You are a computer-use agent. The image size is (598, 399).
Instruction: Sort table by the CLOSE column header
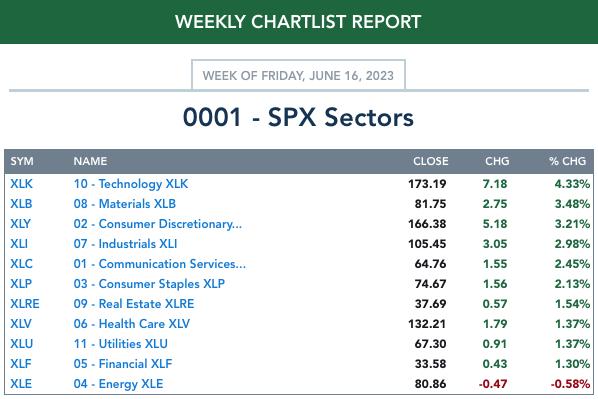431,161
